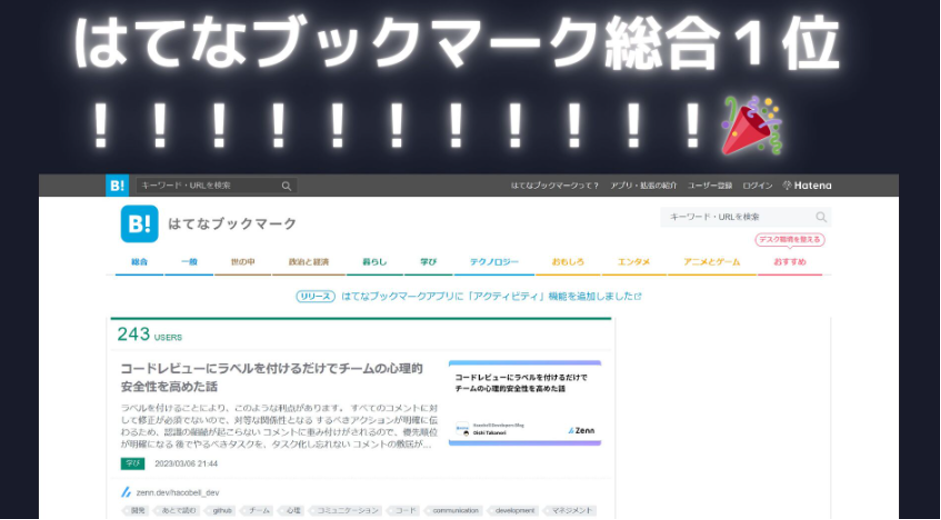Click the ユーザー登録 link
Image resolution: width=941 pixels, height=520 pixels.
pyautogui.click(x=710, y=185)
